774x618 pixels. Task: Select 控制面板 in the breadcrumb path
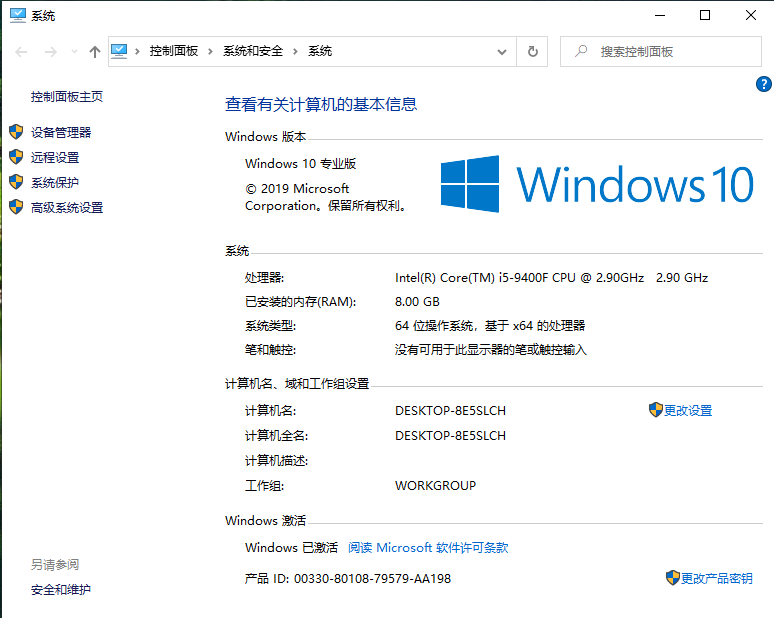[174, 51]
